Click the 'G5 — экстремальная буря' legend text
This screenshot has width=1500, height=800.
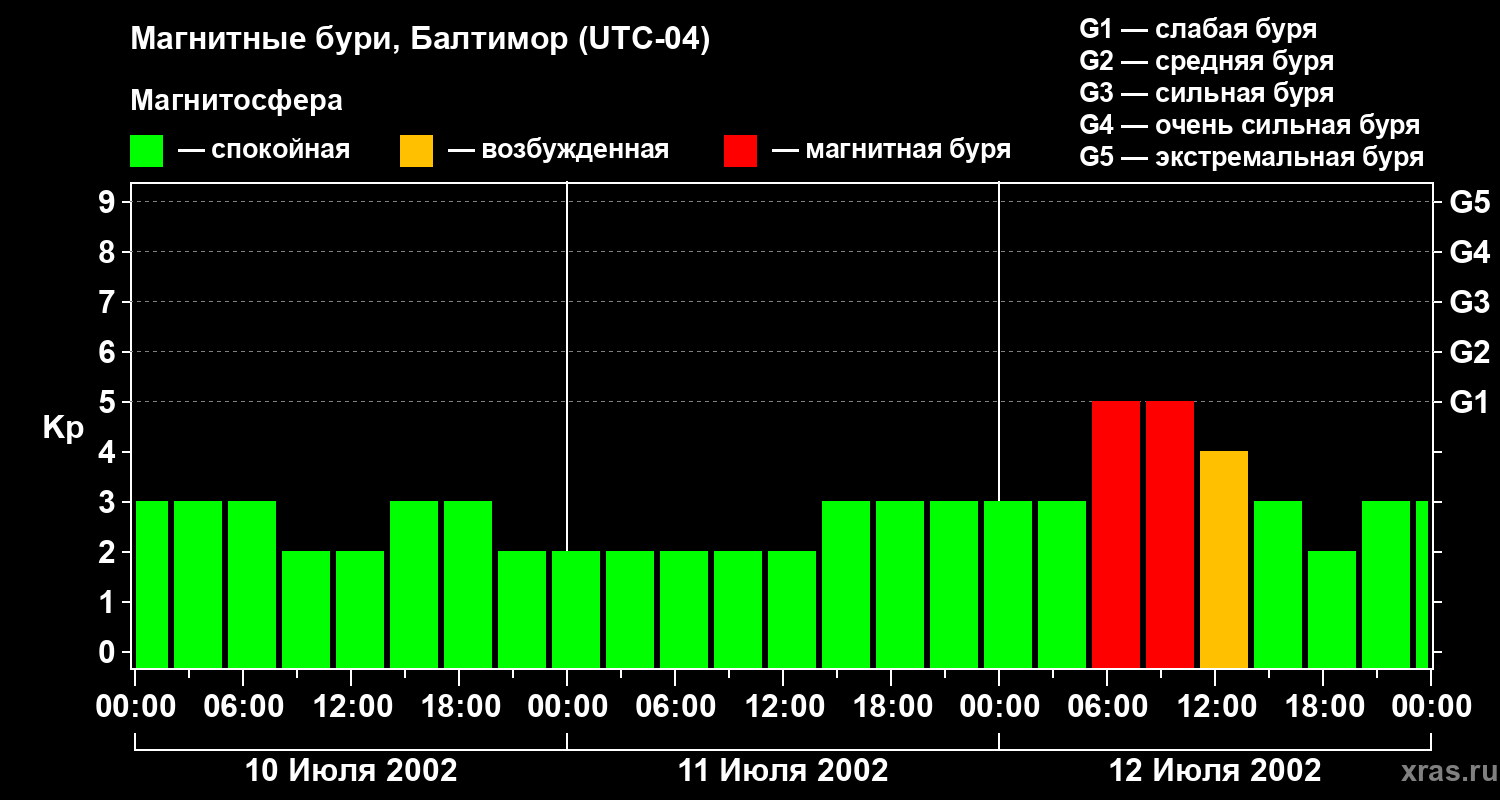(1252, 157)
